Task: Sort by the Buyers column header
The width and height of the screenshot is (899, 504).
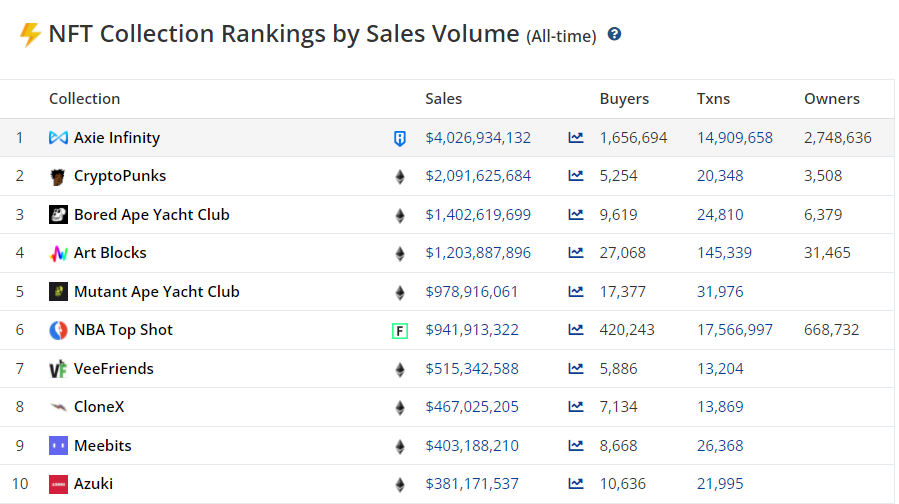Action: (624, 99)
